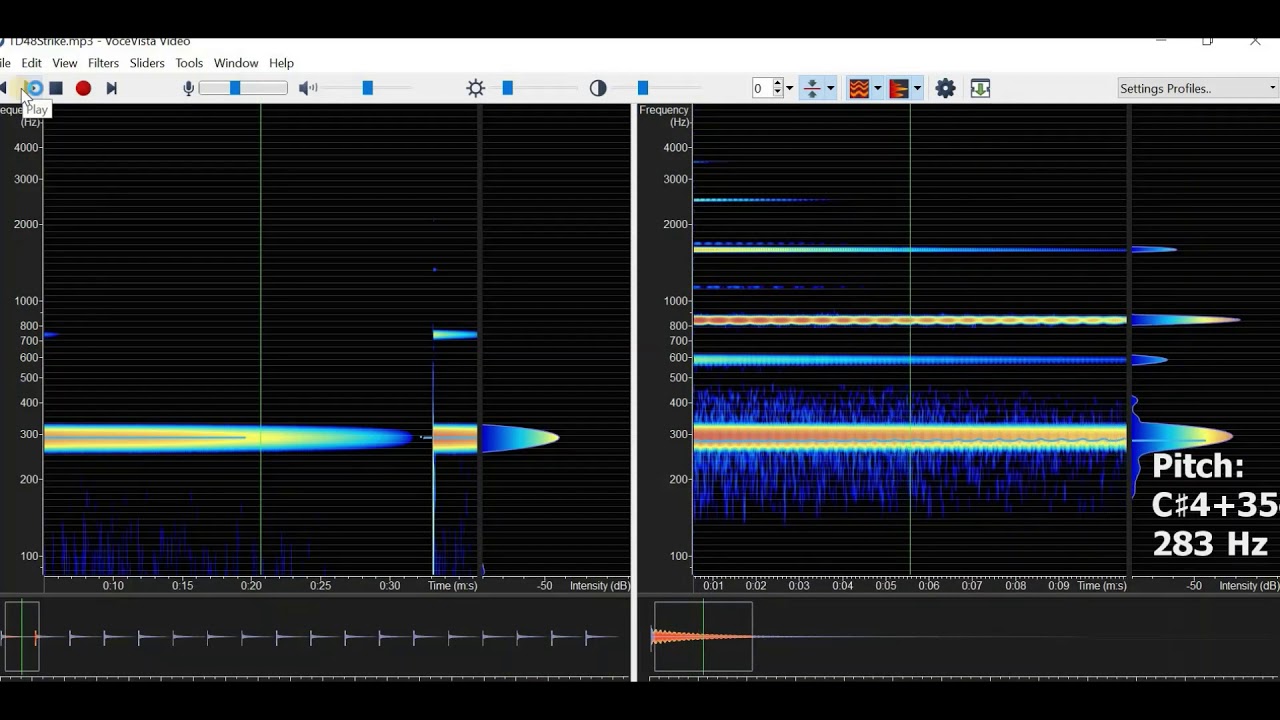Click the brightness slider handle
The image size is (1280, 720).
pyautogui.click(x=507, y=88)
